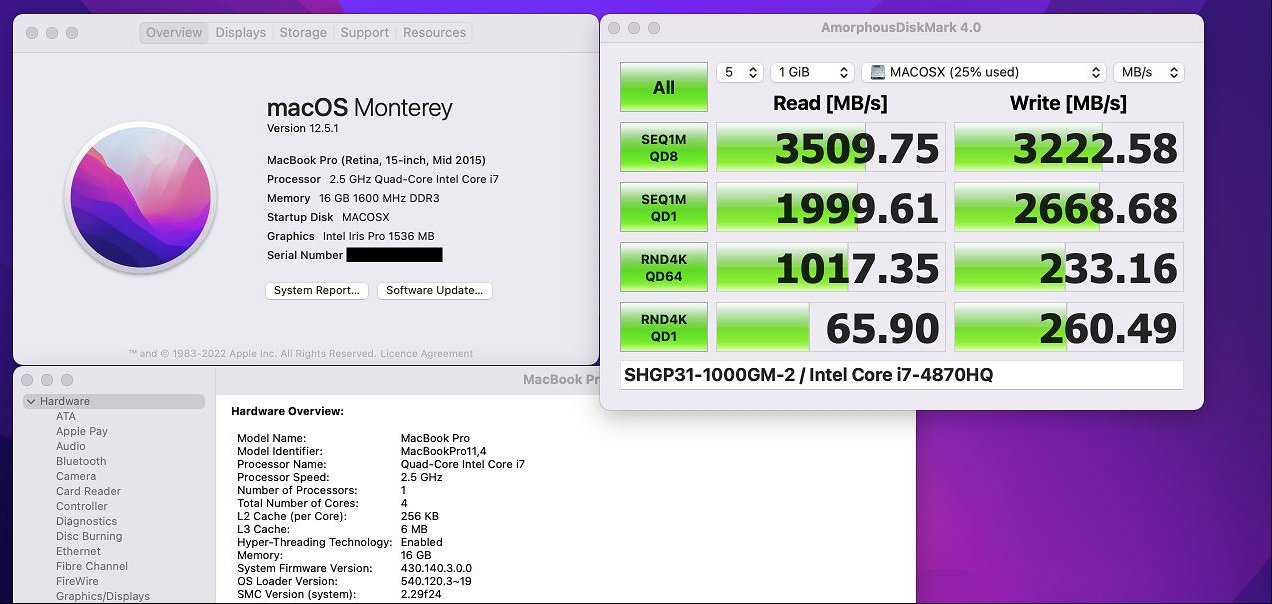This screenshot has width=1272, height=604.
Task: Select Disc Burning in the sidebar
Action: (89, 536)
